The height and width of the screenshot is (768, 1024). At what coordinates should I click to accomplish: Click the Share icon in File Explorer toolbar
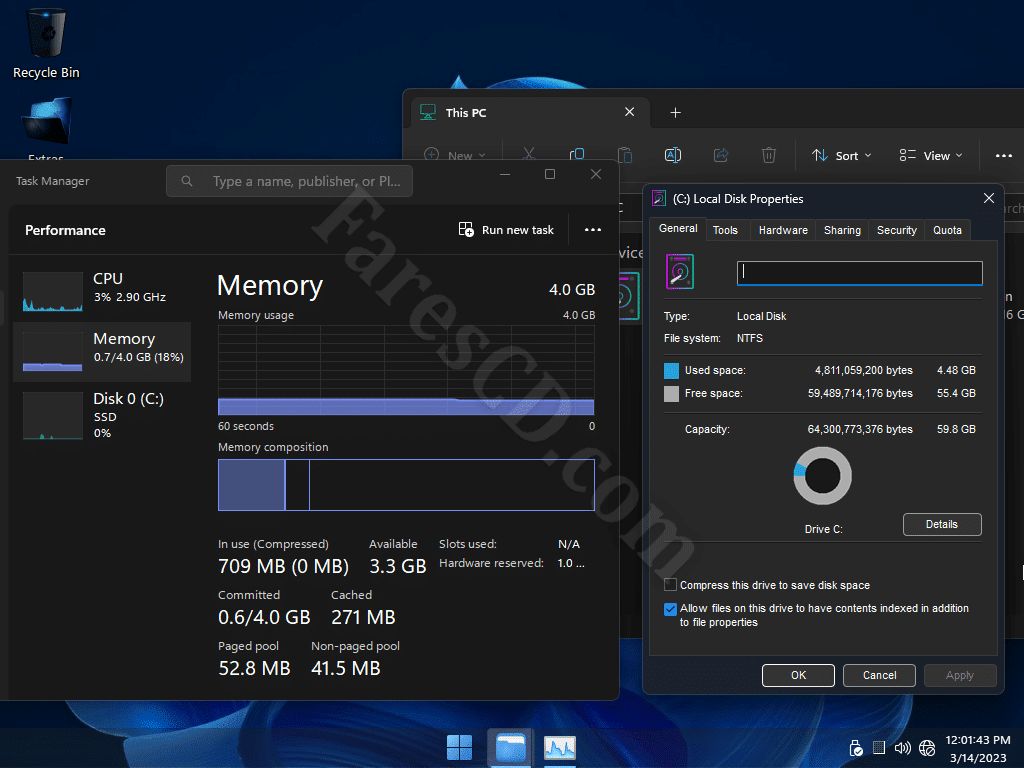721,155
